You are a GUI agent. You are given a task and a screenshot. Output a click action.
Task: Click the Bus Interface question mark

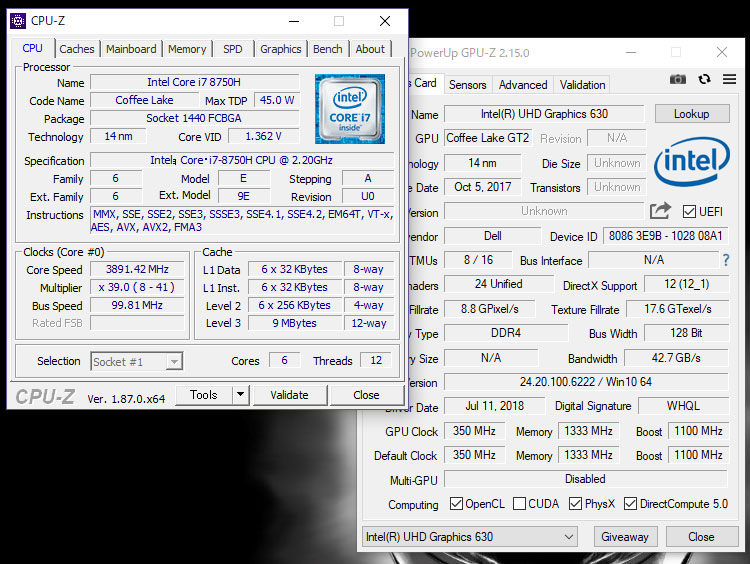coord(726,260)
